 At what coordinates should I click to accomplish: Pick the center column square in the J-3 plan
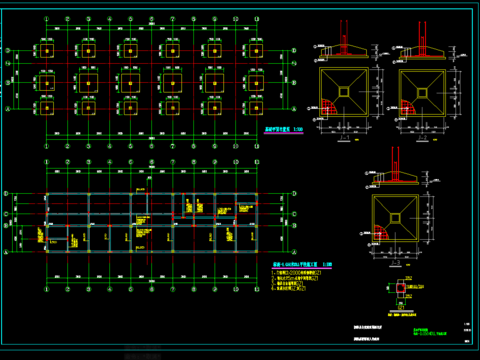pos(395,218)
